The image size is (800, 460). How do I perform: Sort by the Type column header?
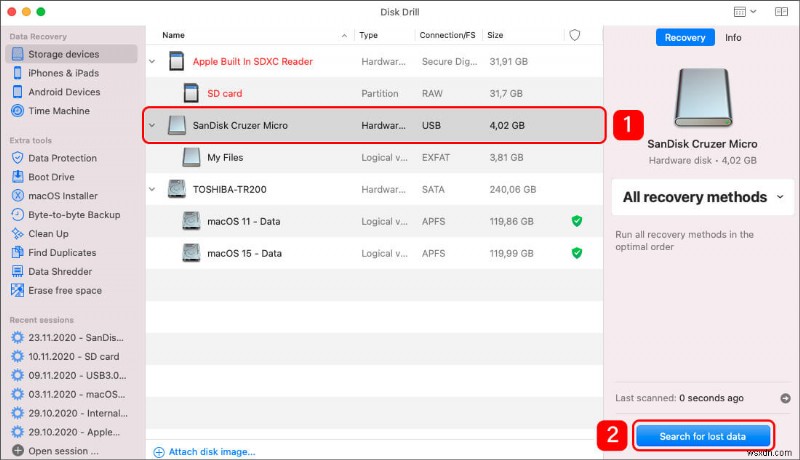368,35
